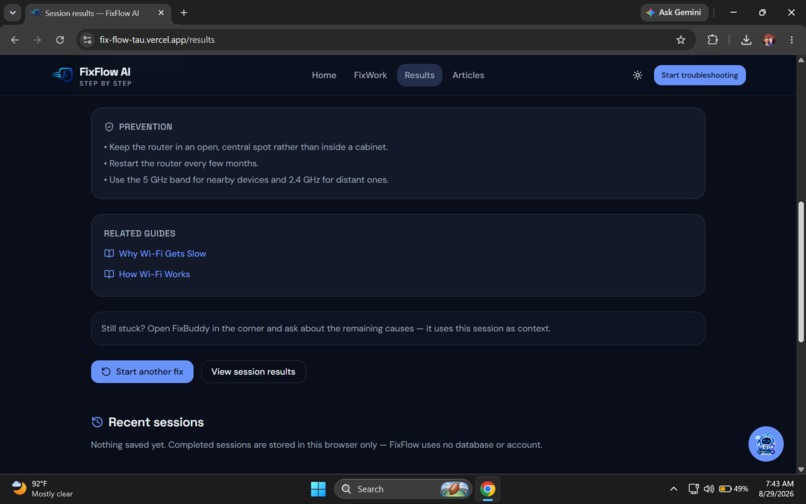This screenshot has height=504, width=806.
Task: Click 'Keep the router in an open, central spot' text
Action: point(190,147)
